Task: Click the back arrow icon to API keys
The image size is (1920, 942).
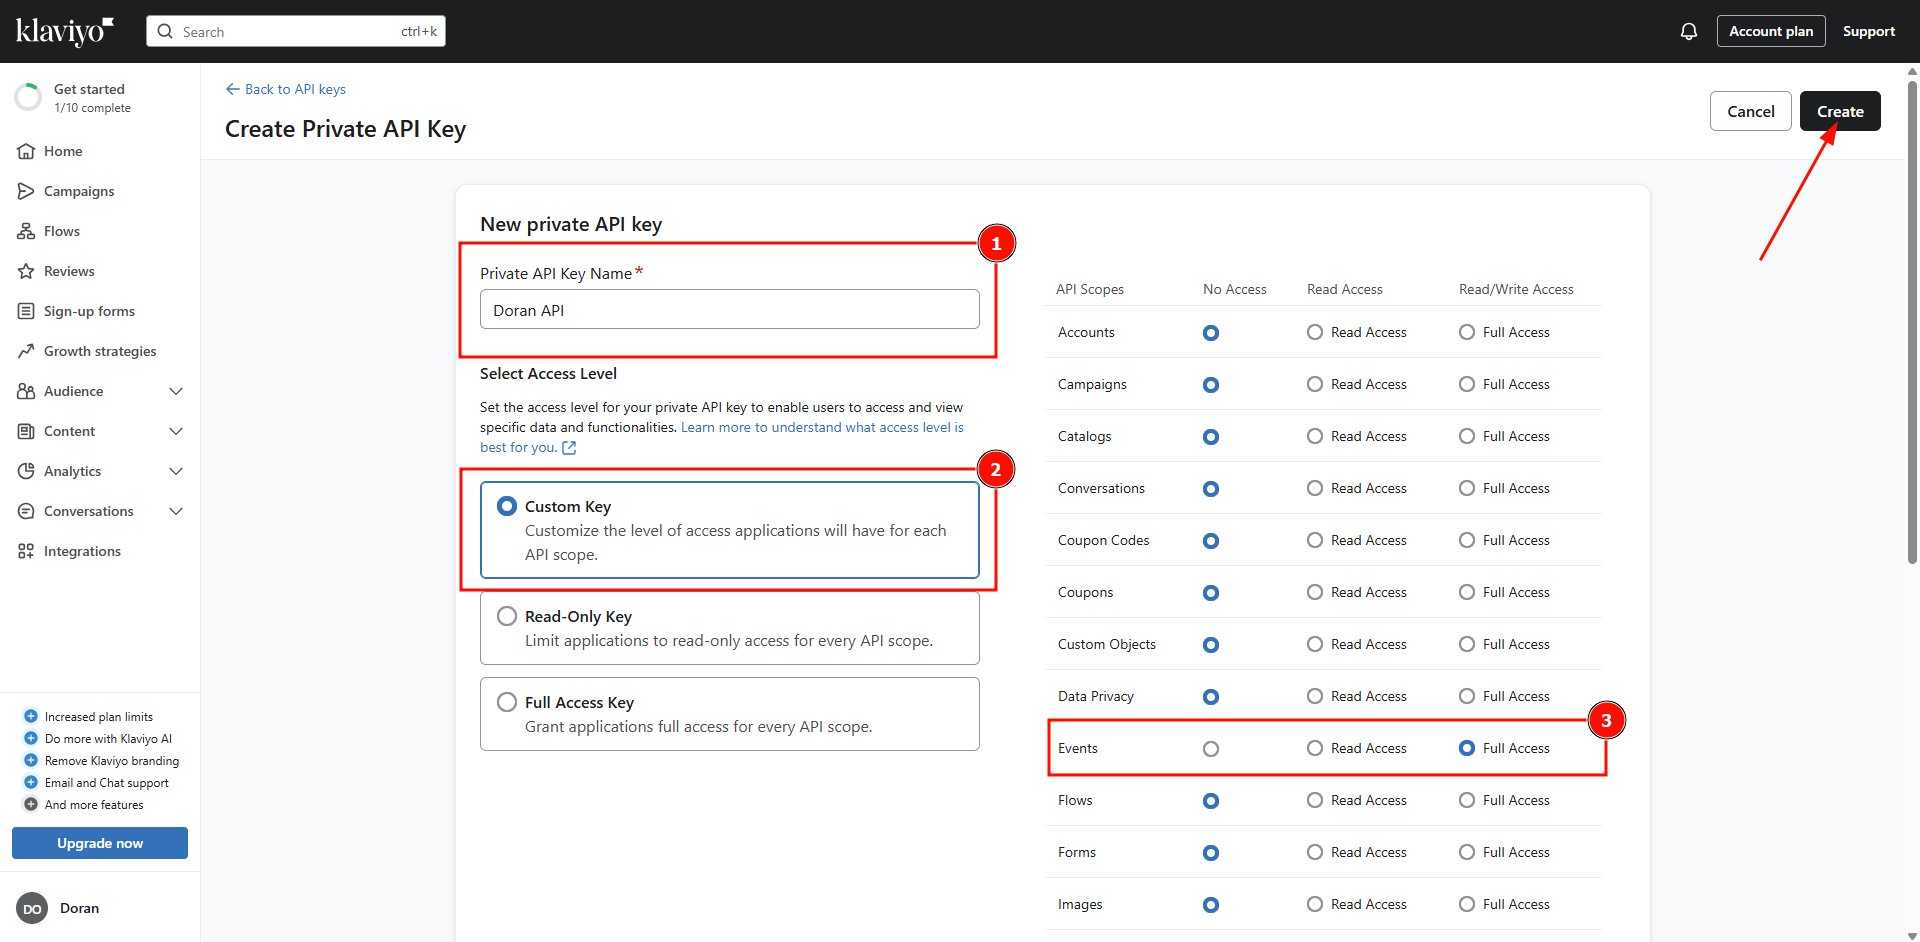Action: 233,89
